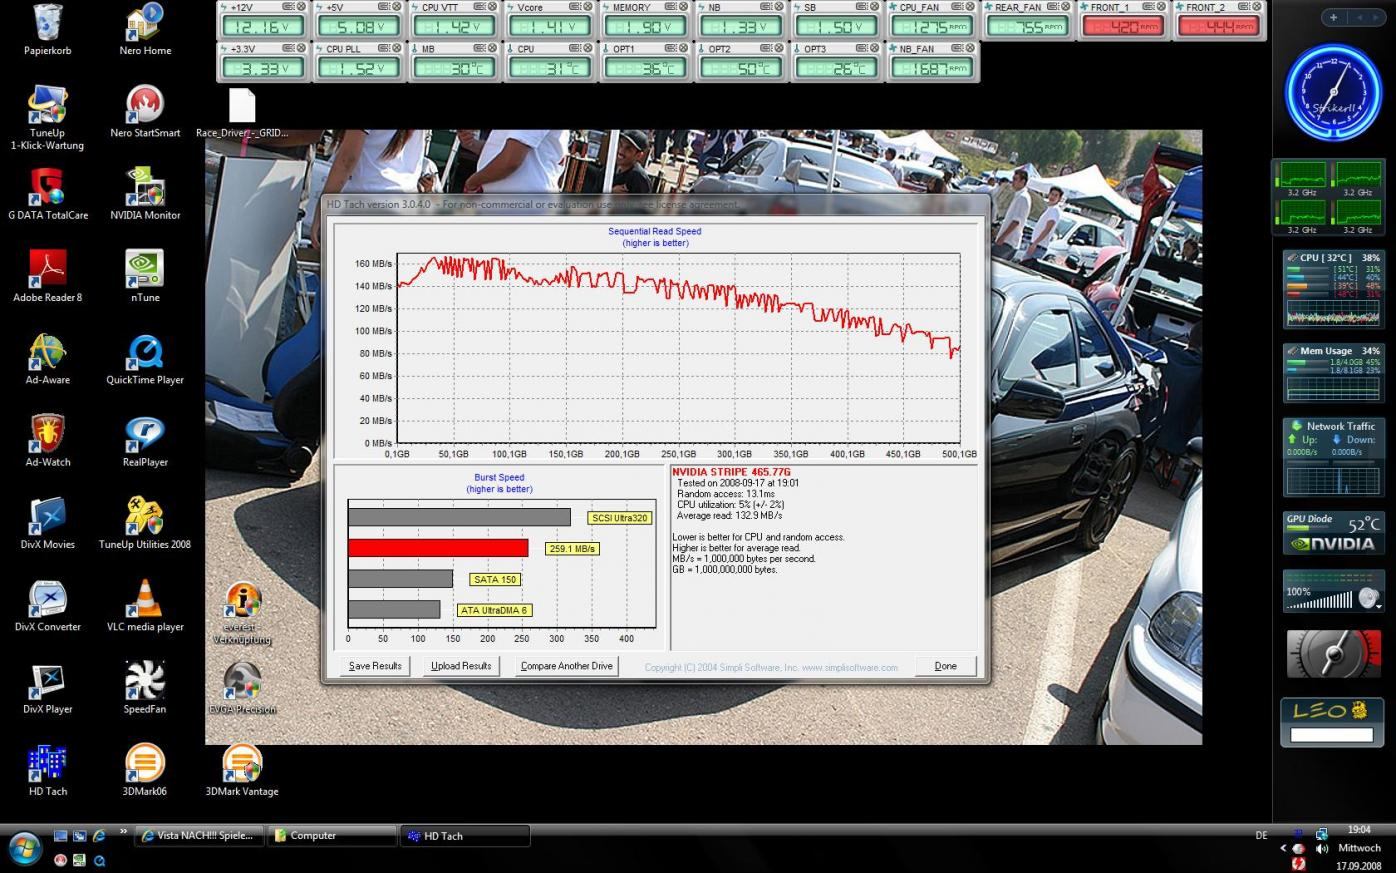
Task: Open Vista Start orb
Action: (x=24, y=849)
